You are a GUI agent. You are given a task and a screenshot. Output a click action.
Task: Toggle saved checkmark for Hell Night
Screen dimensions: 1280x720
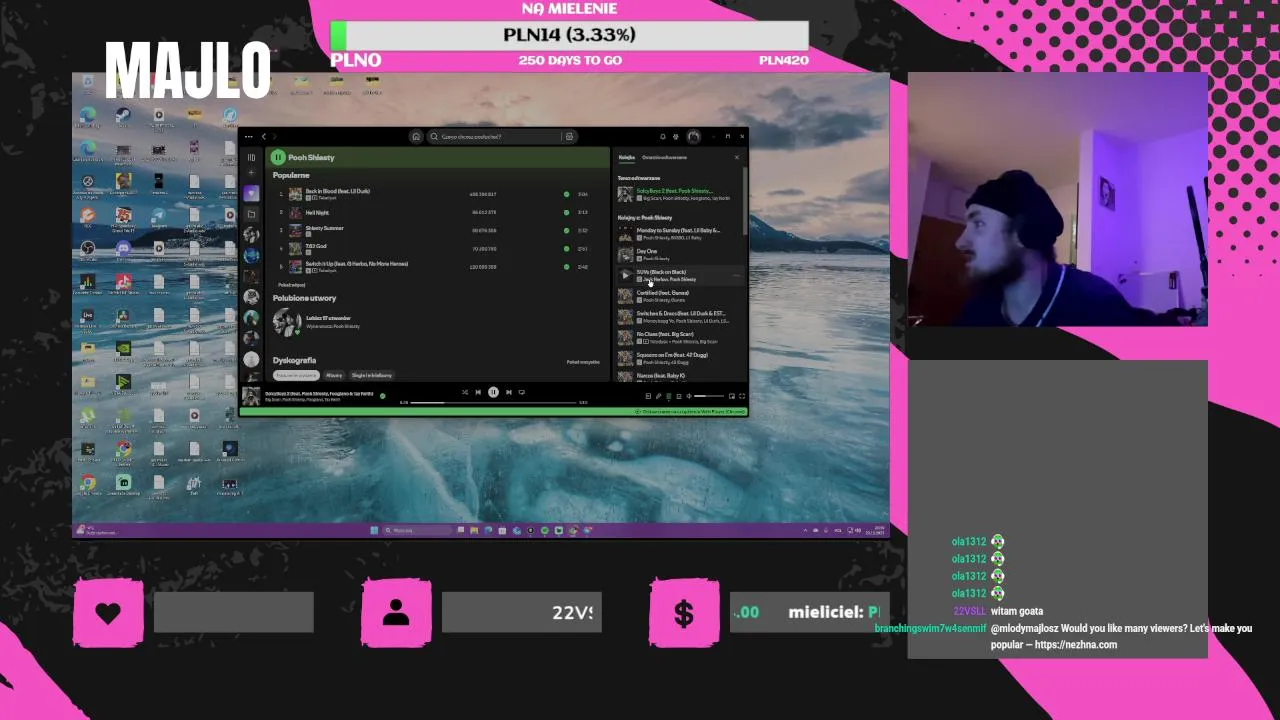pos(566,212)
